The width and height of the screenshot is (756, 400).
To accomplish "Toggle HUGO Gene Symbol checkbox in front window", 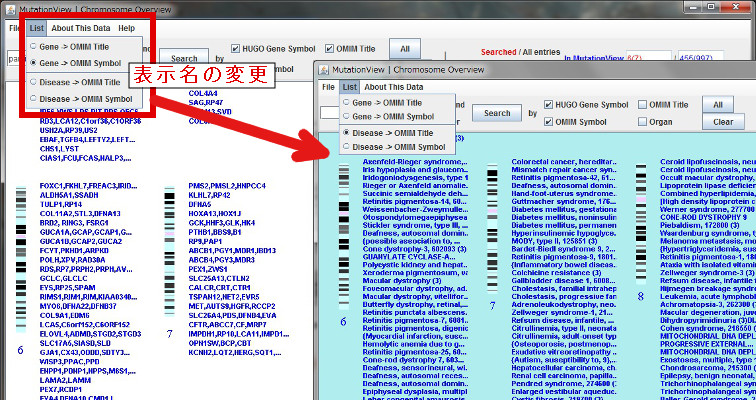I will 549,105.
